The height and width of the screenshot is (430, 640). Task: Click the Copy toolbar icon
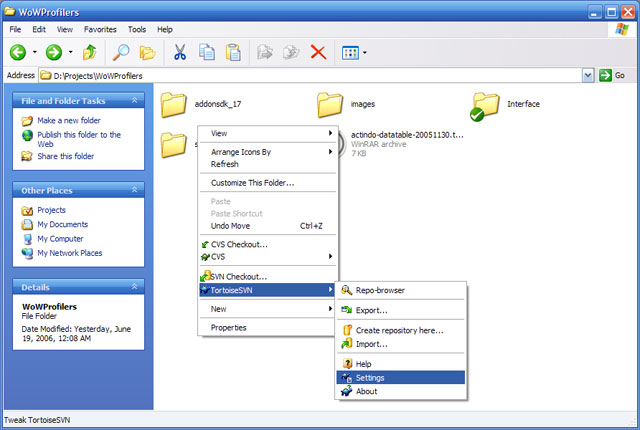point(207,52)
